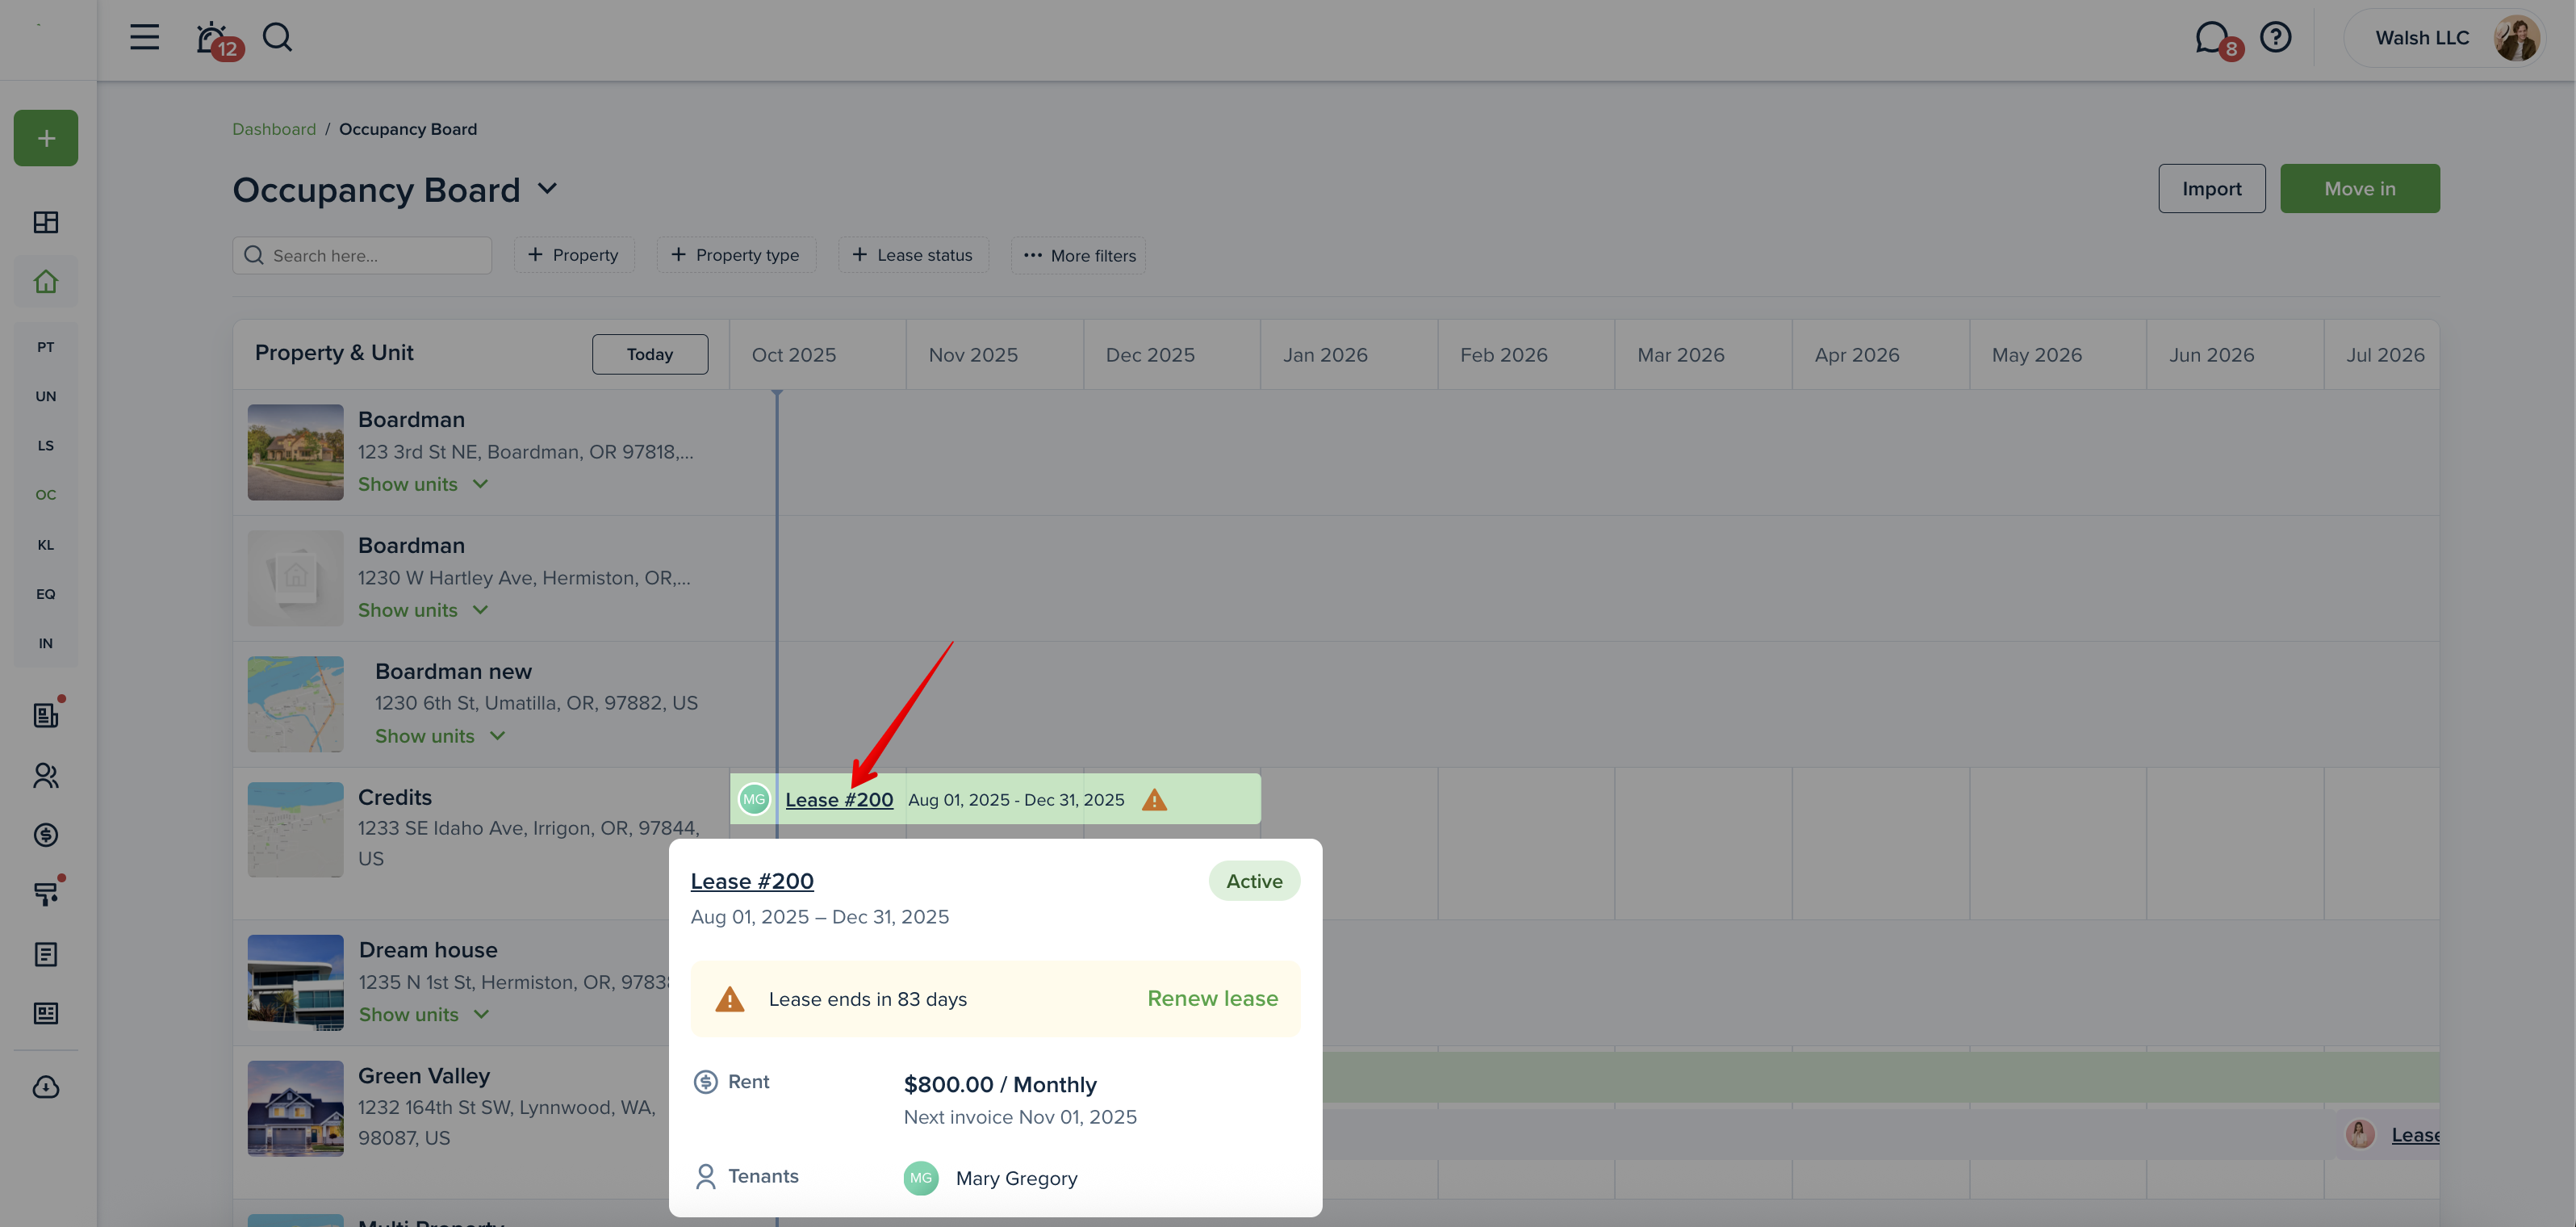Open the More filters menu

point(1078,255)
